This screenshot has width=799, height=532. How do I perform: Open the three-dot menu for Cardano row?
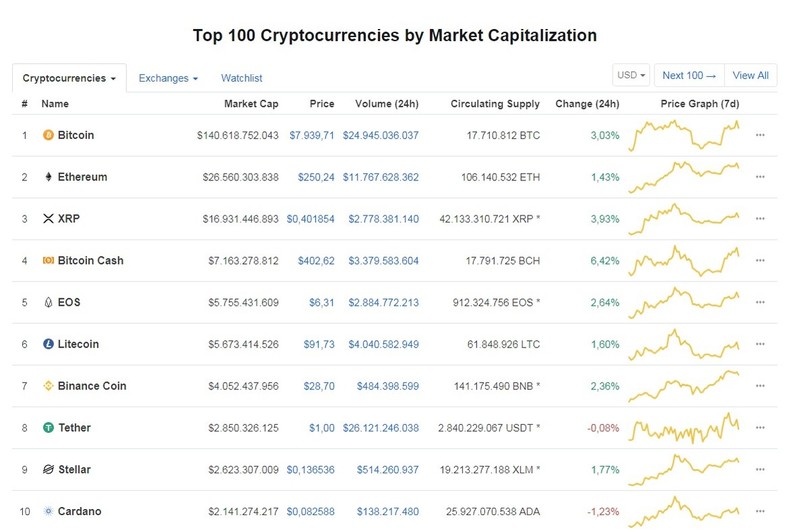pyautogui.click(x=760, y=511)
